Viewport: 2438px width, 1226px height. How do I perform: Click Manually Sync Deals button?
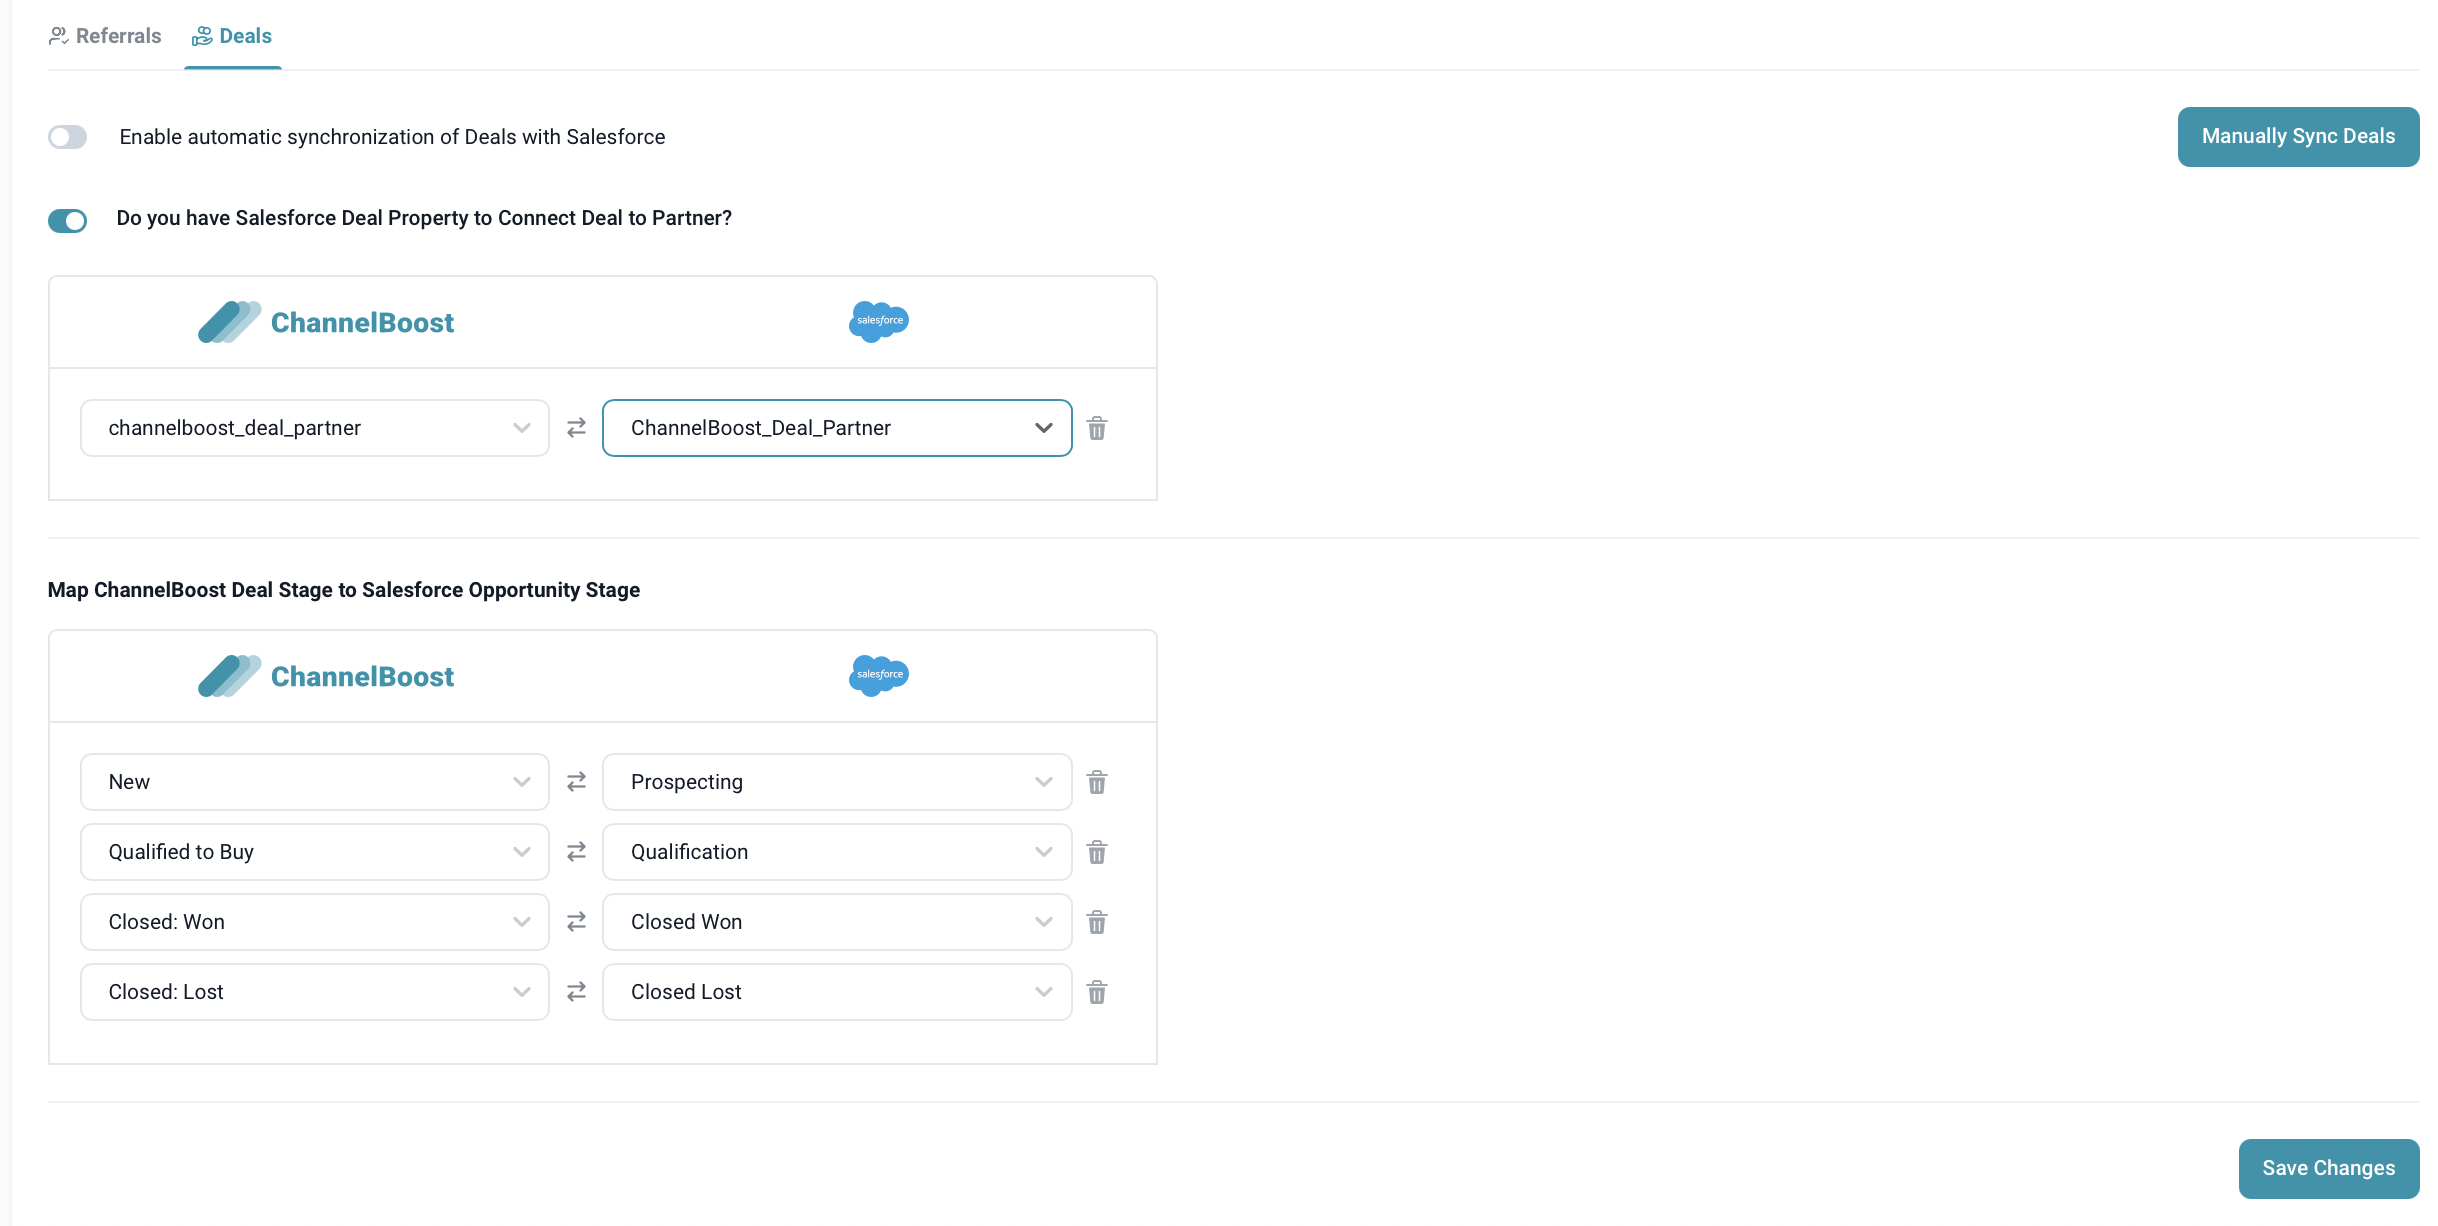2297,137
